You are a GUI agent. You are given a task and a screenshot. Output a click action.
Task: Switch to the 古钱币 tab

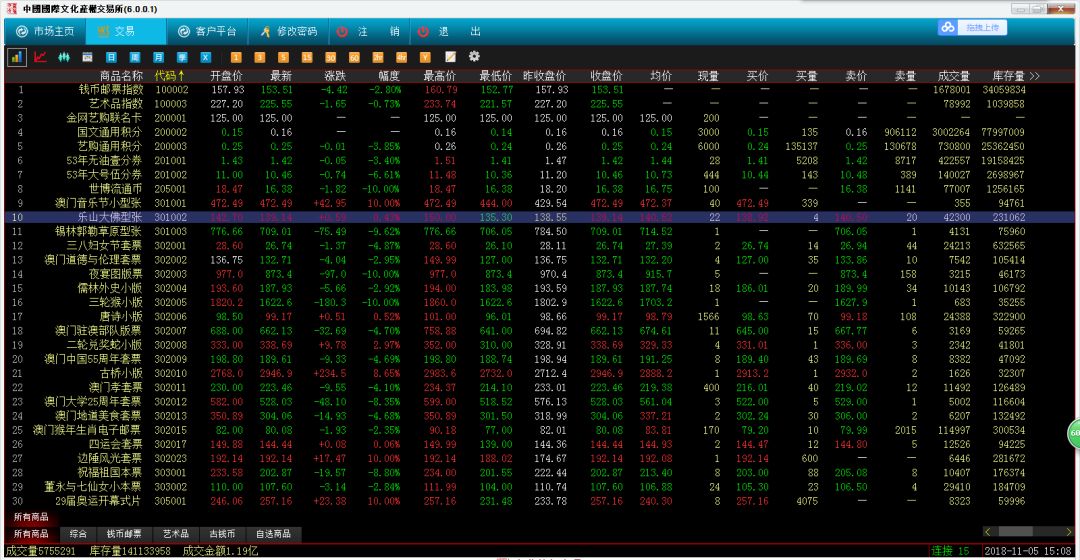(222, 534)
